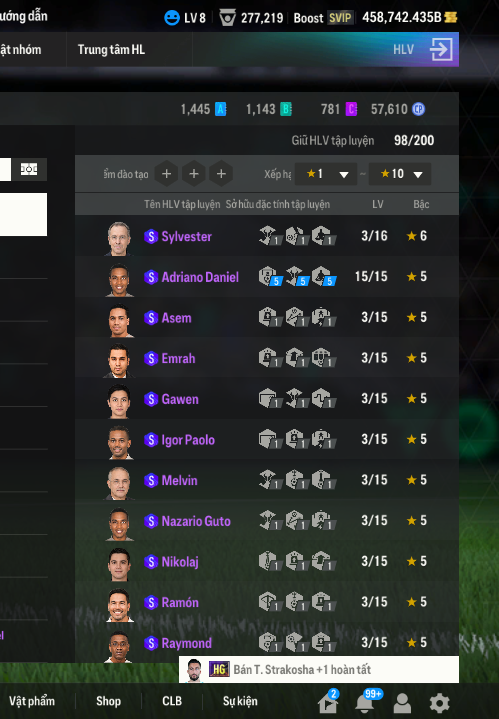Switch to the Trung tâm HL tab

[x=111, y=50]
